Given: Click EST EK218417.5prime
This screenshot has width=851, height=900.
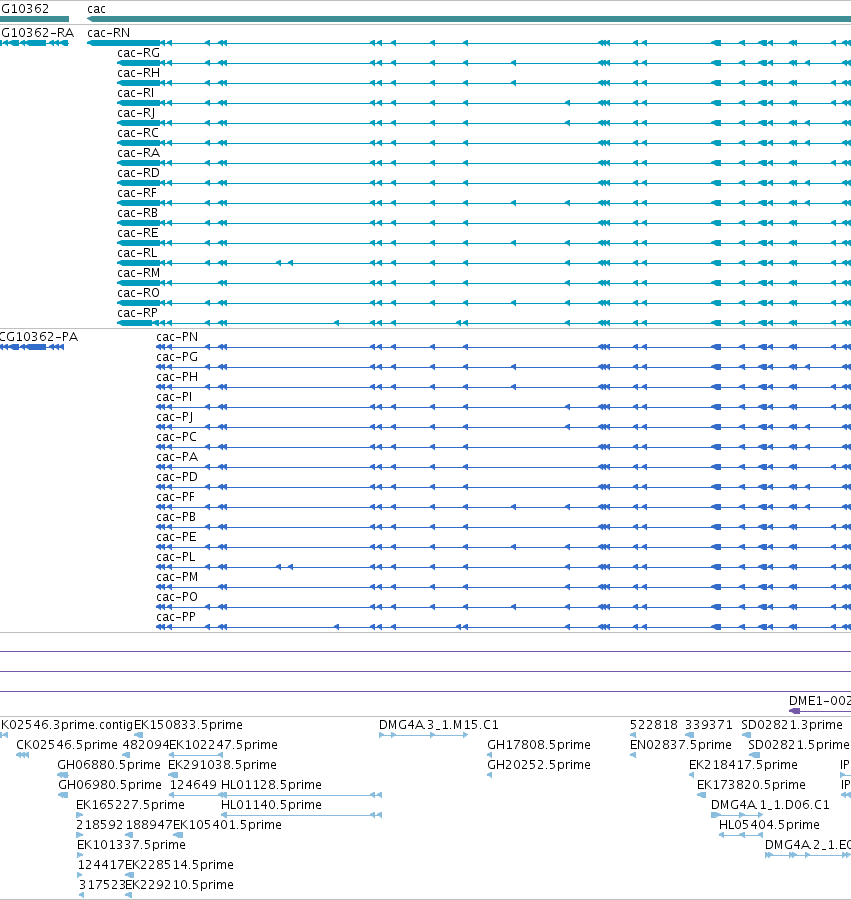Looking at the screenshot, I should click(x=744, y=765).
